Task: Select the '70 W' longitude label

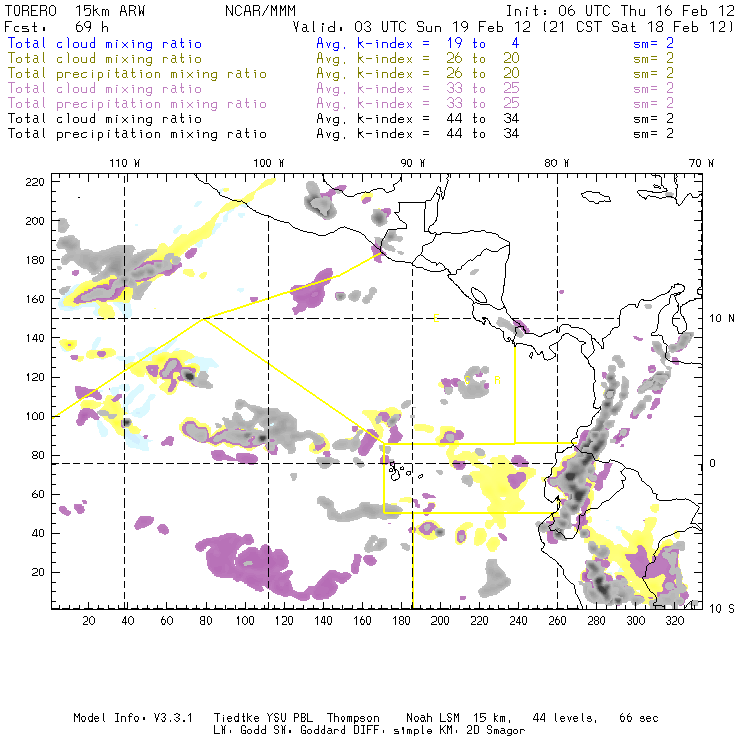Action: coord(701,163)
